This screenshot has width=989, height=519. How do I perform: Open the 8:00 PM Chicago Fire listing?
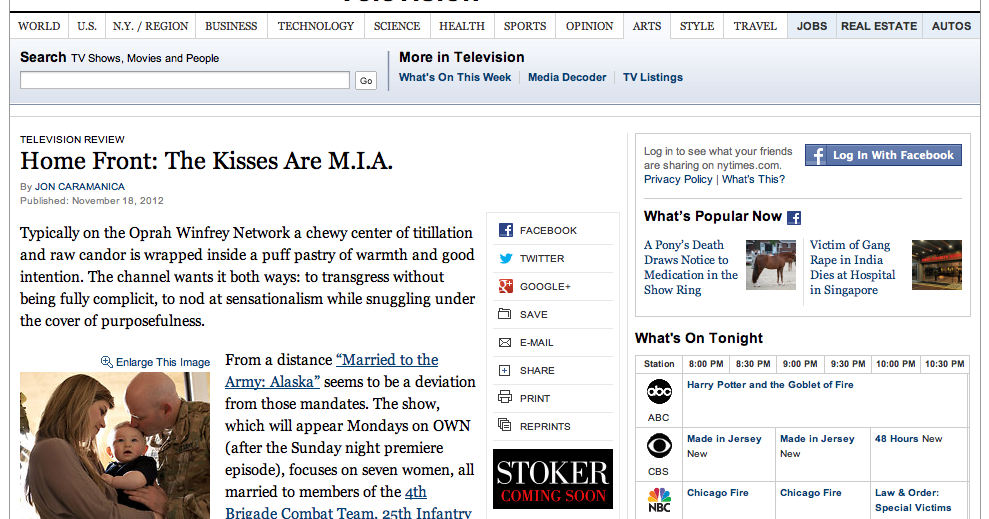[718, 493]
